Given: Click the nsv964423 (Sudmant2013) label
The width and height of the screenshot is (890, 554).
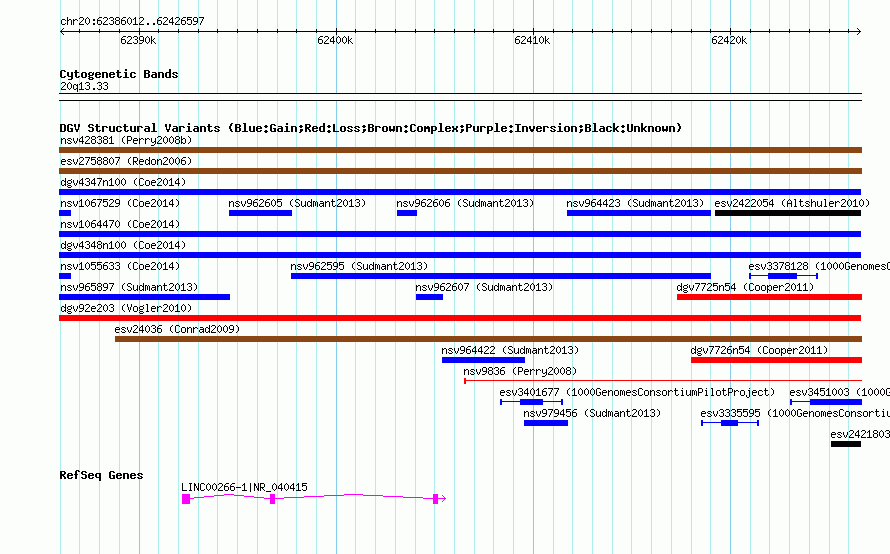Looking at the screenshot, I should pyautogui.click(x=635, y=203).
